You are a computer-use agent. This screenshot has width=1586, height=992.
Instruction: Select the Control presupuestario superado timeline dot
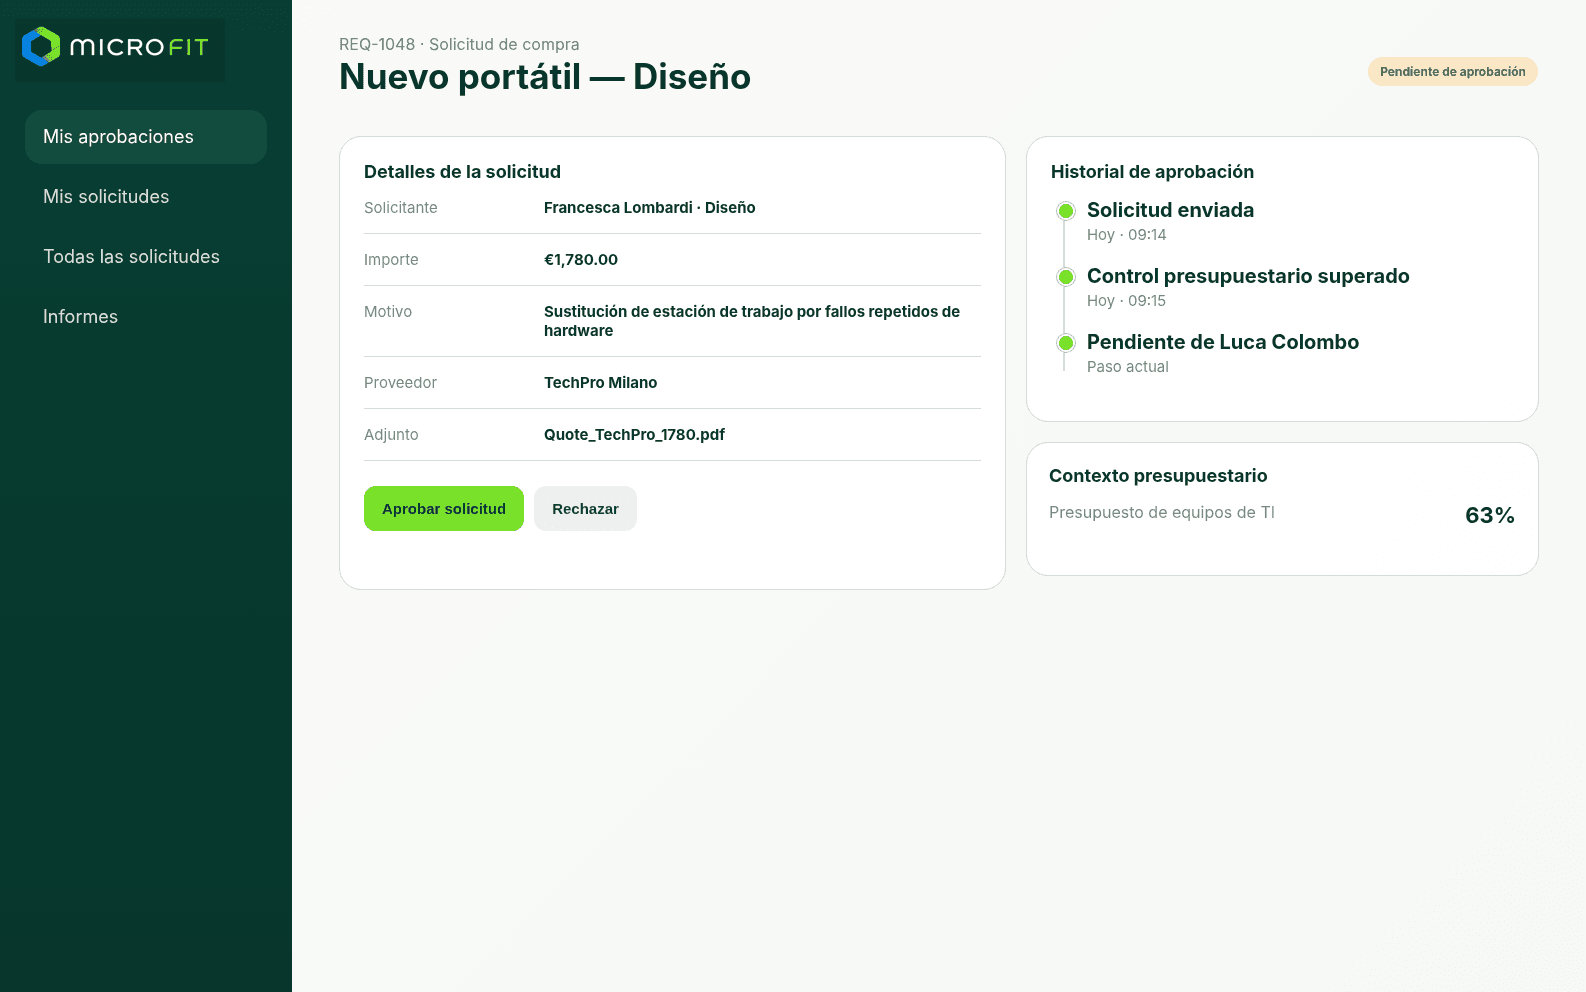click(x=1066, y=277)
